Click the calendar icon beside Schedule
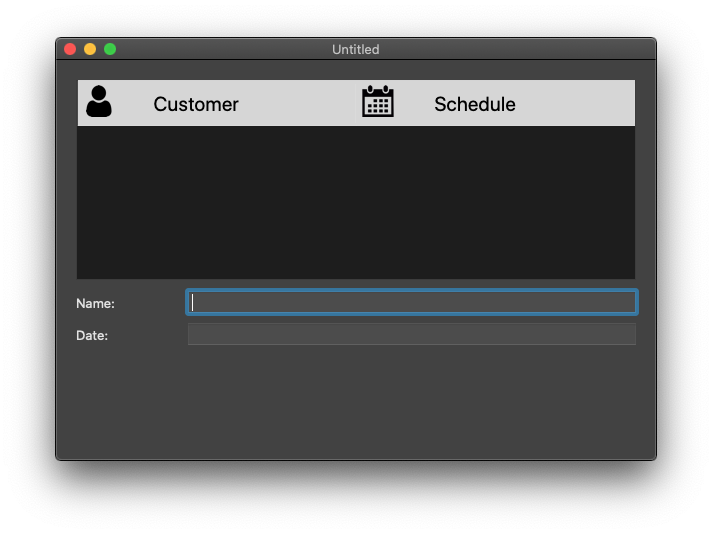This screenshot has width=712, height=534. tap(378, 101)
